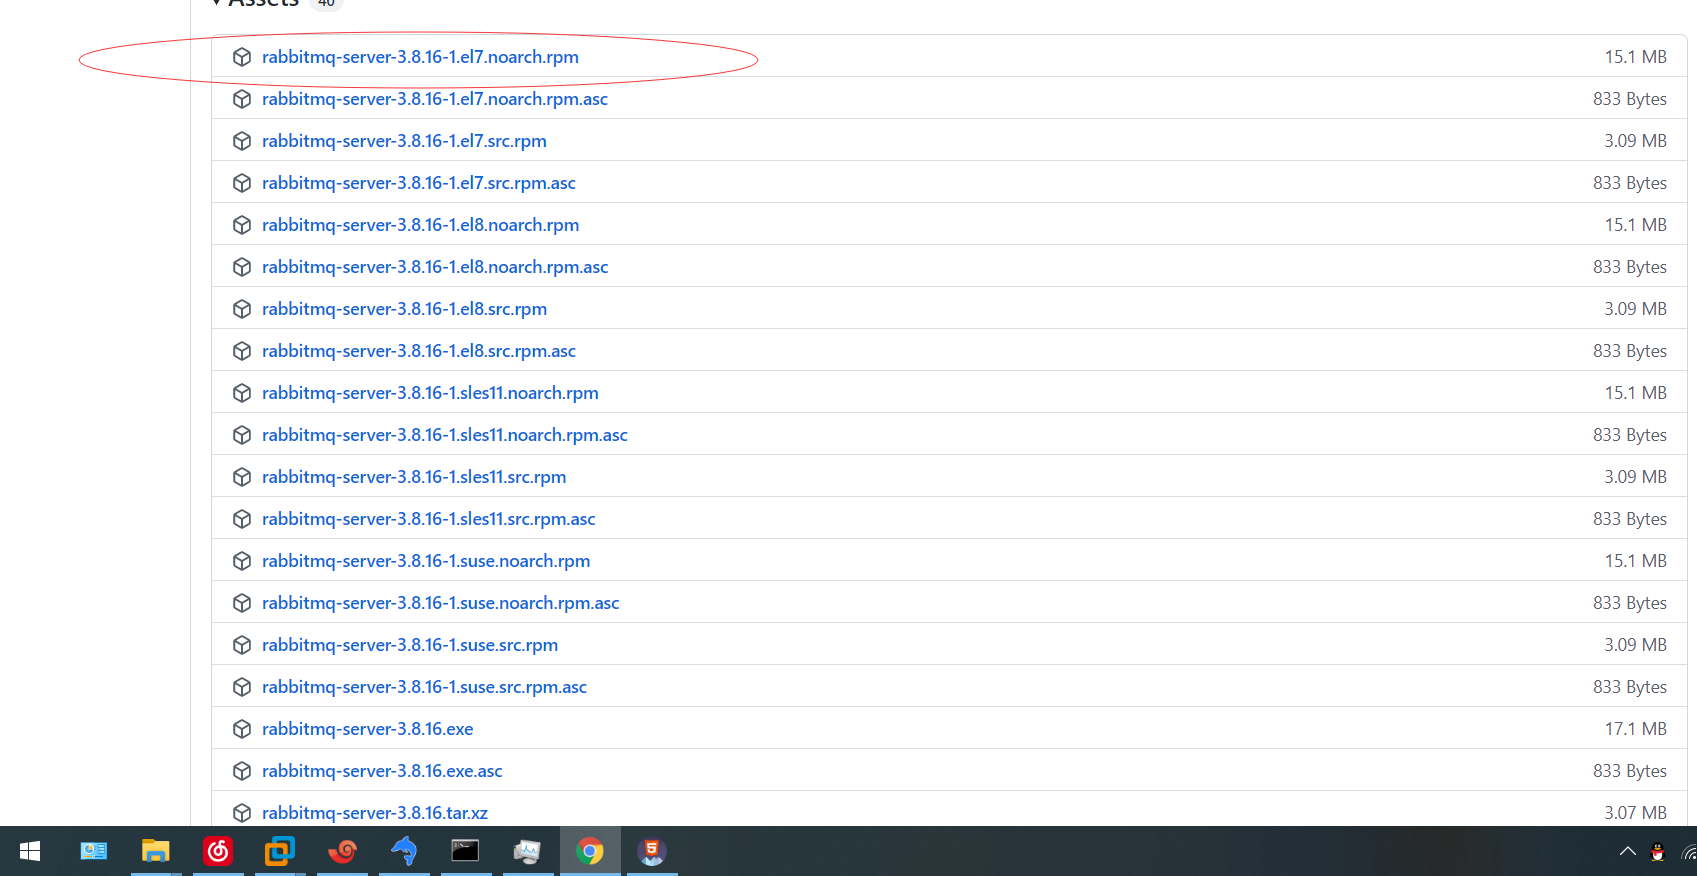Click package icon beside el8.src.rpm.asc
This screenshot has height=876, width=1697.
[242, 351]
